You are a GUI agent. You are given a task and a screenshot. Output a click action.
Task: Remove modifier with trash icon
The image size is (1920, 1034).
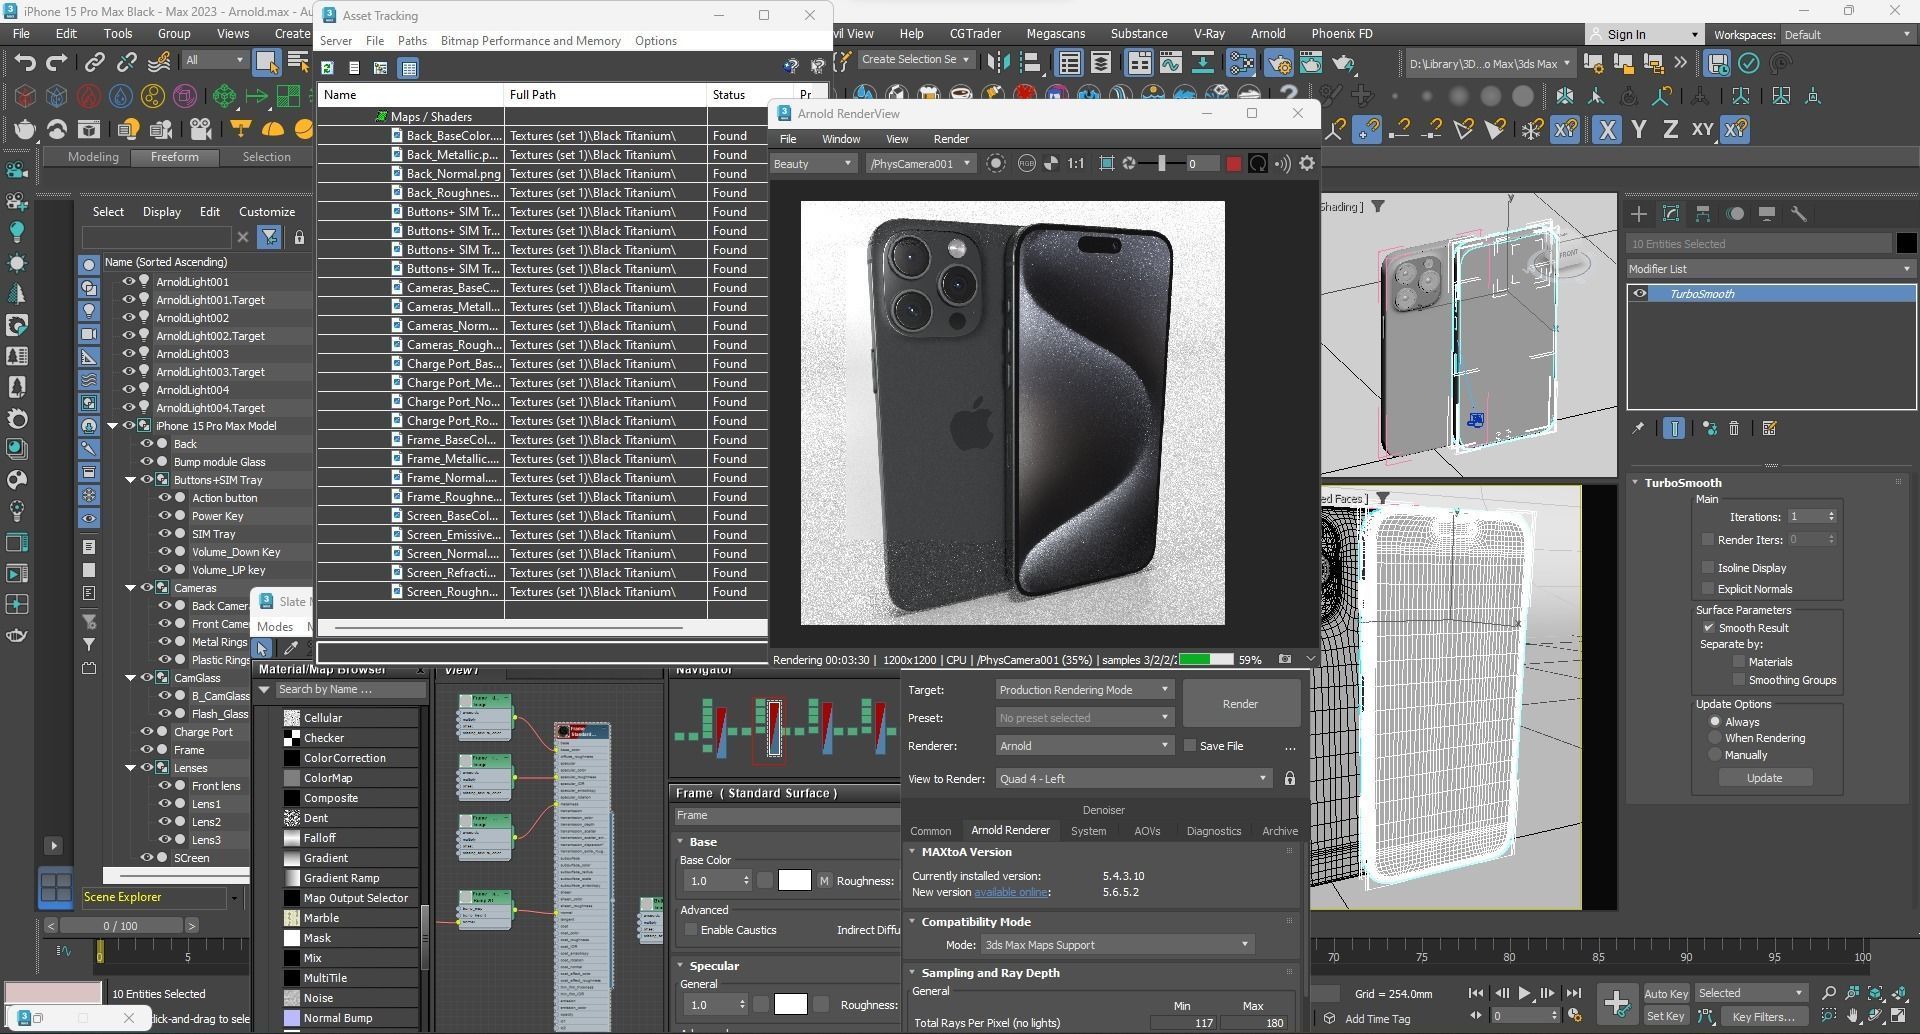pyautogui.click(x=1734, y=429)
